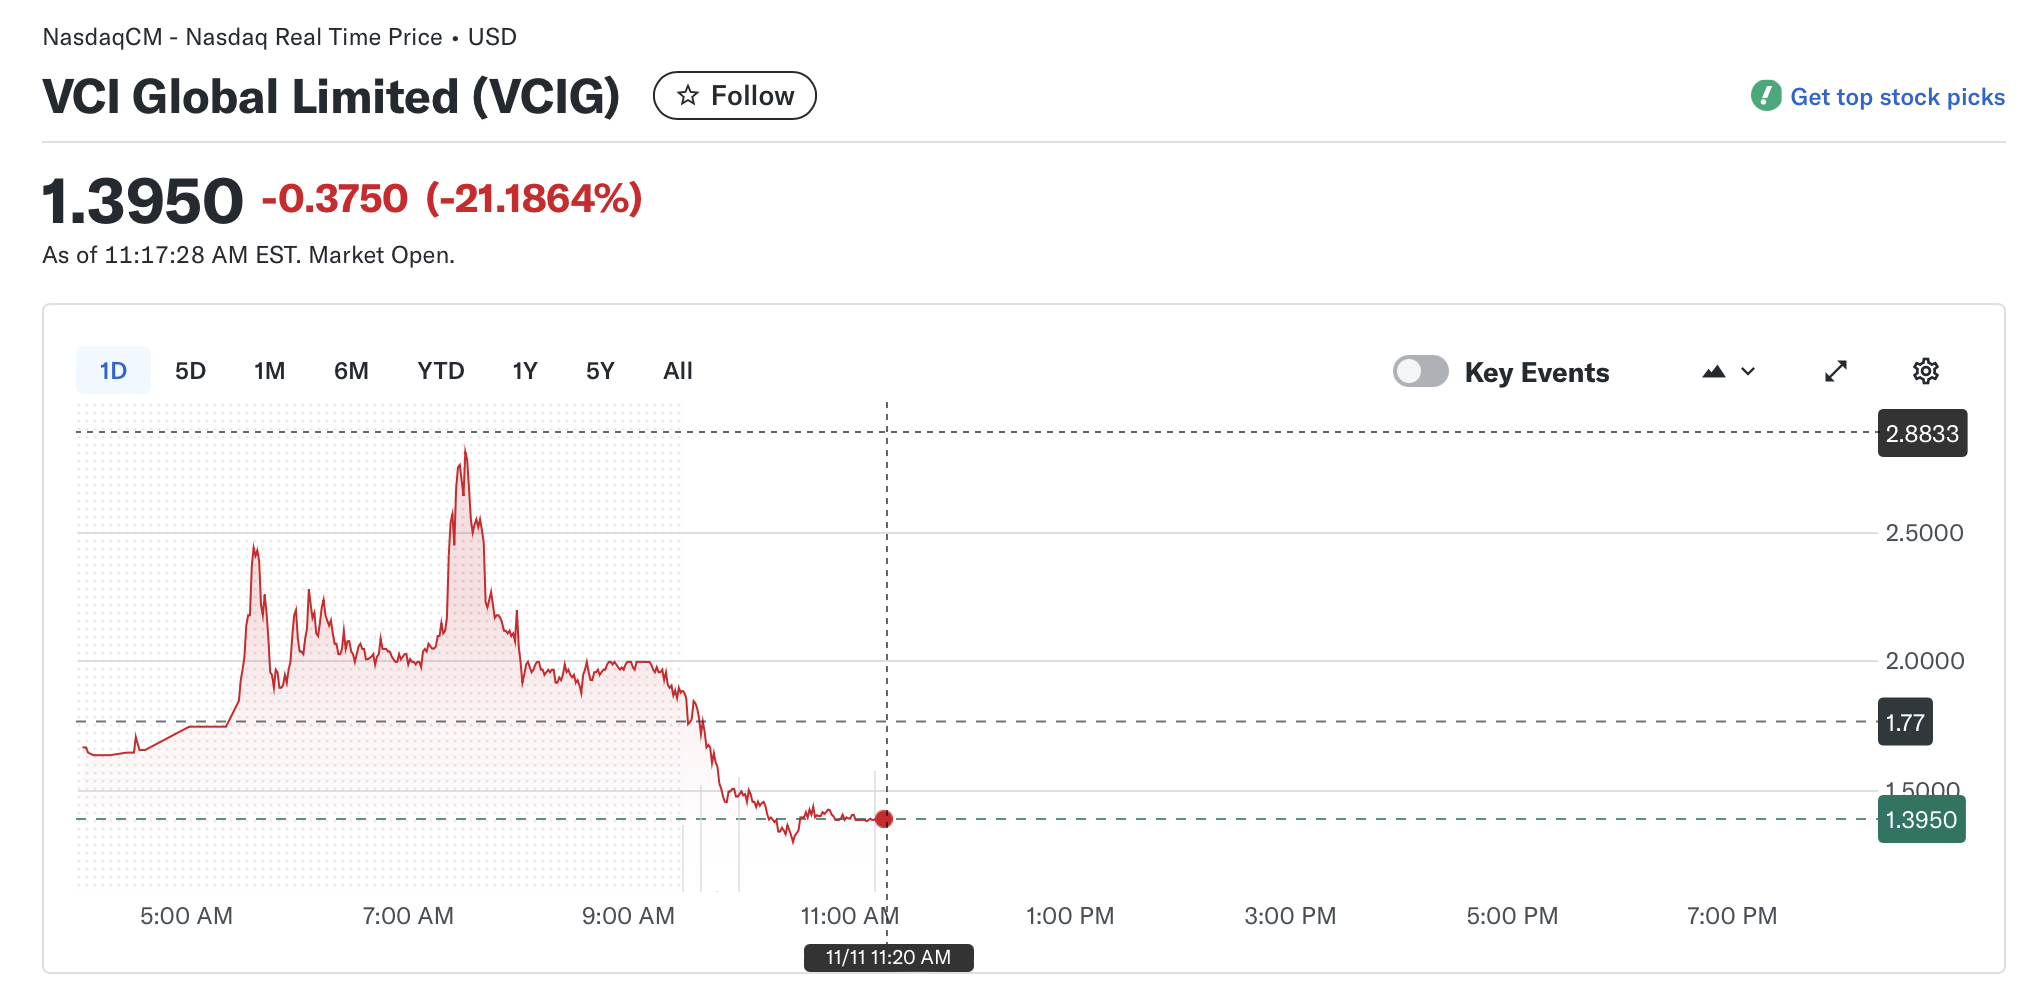Screen dimensions: 2024x981
Task: Switch to 5D time range
Action: pyautogui.click(x=190, y=371)
